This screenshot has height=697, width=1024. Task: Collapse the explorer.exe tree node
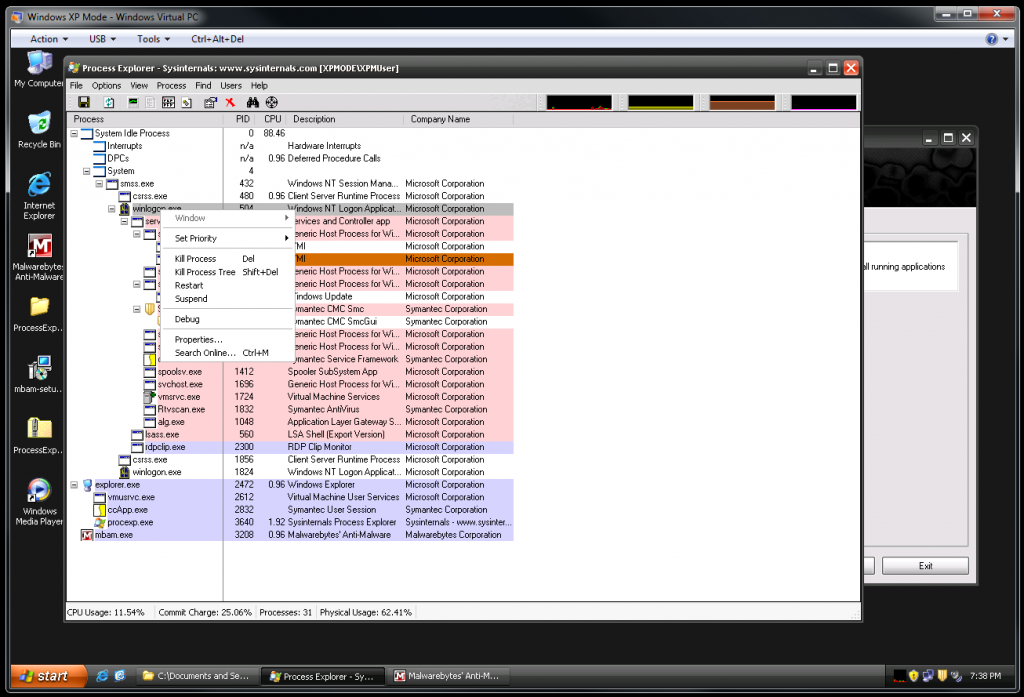(74, 485)
